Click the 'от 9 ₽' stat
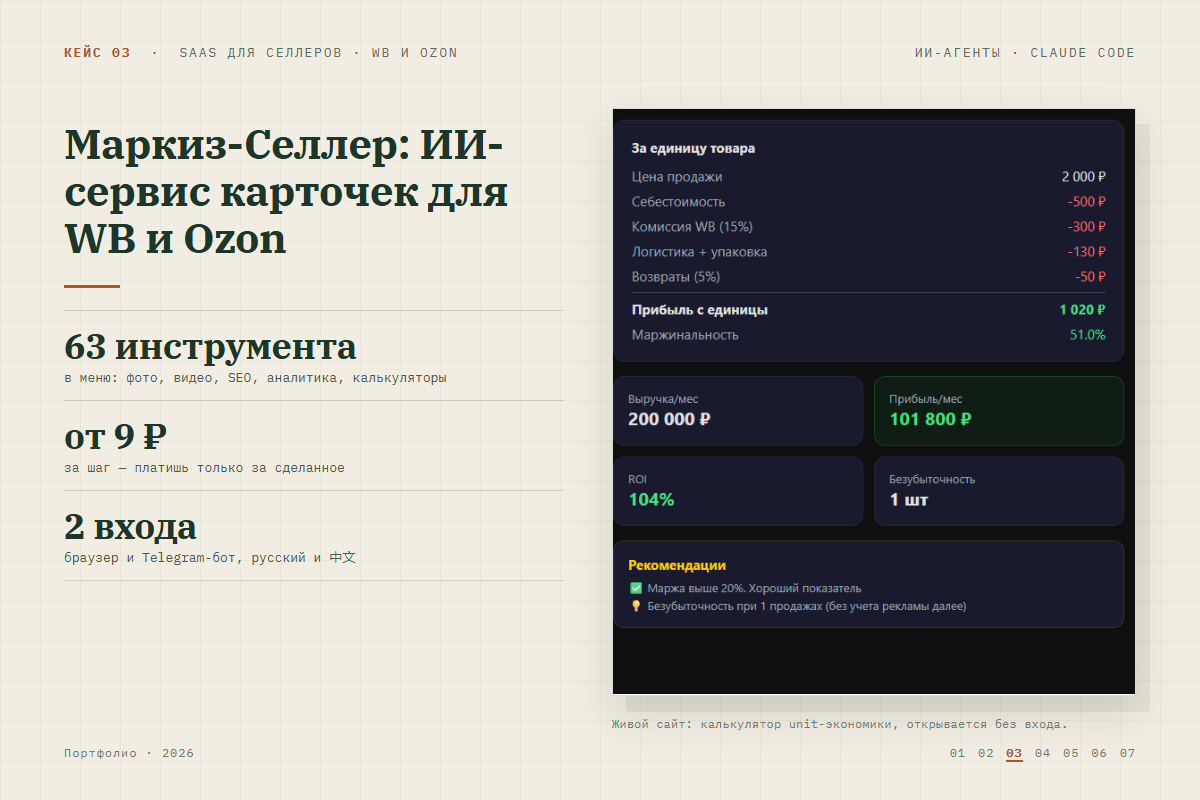 click(115, 437)
